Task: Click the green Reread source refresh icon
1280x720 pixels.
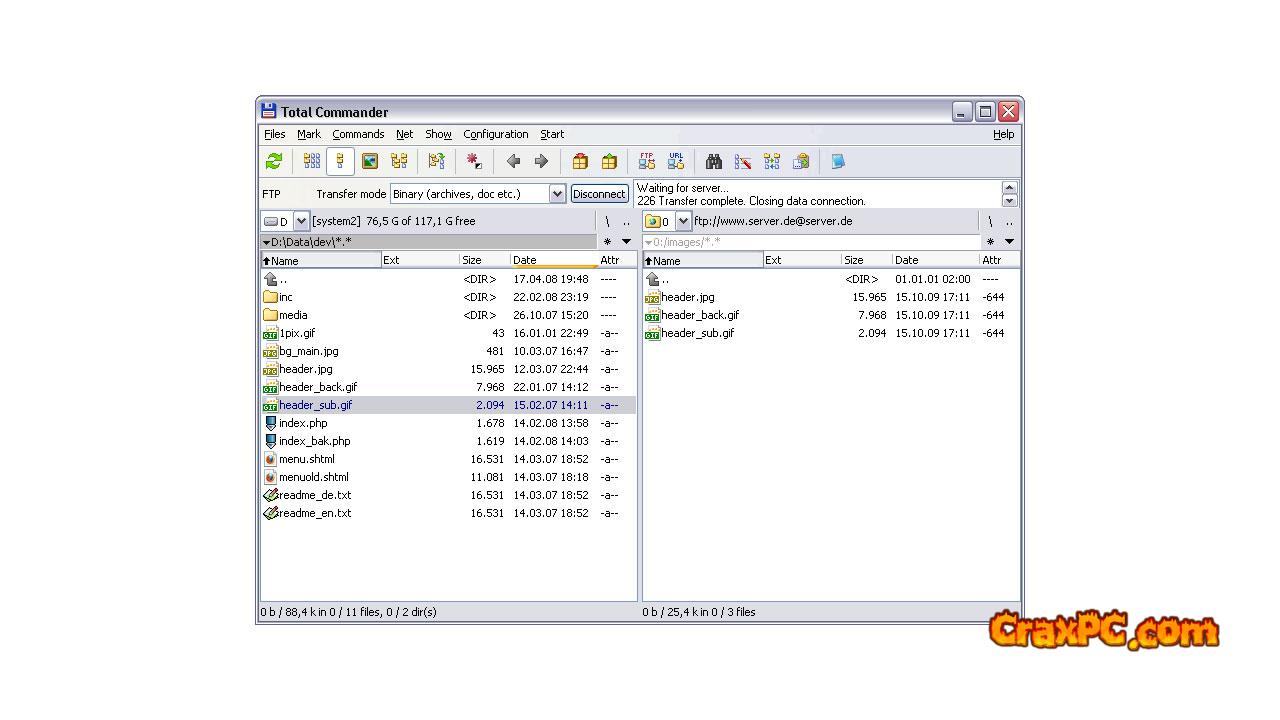Action: [x=274, y=161]
